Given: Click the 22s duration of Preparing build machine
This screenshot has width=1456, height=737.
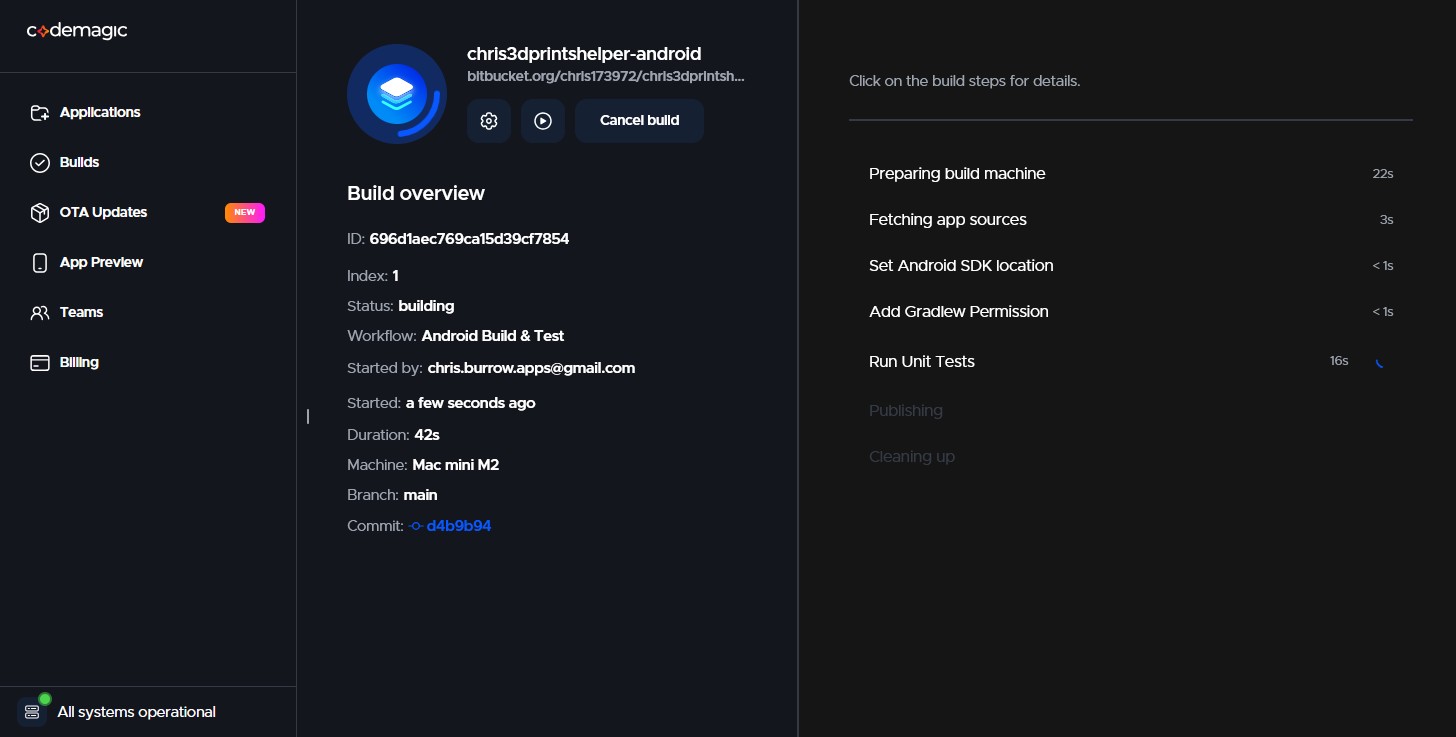Looking at the screenshot, I should coord(1383,174).
